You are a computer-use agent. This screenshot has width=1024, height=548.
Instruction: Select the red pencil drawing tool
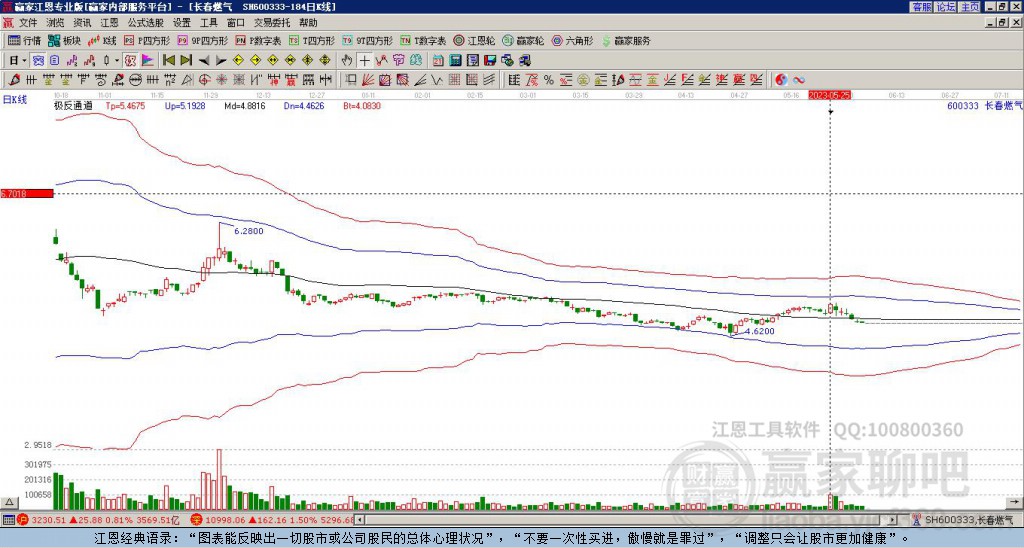point(15,80)
